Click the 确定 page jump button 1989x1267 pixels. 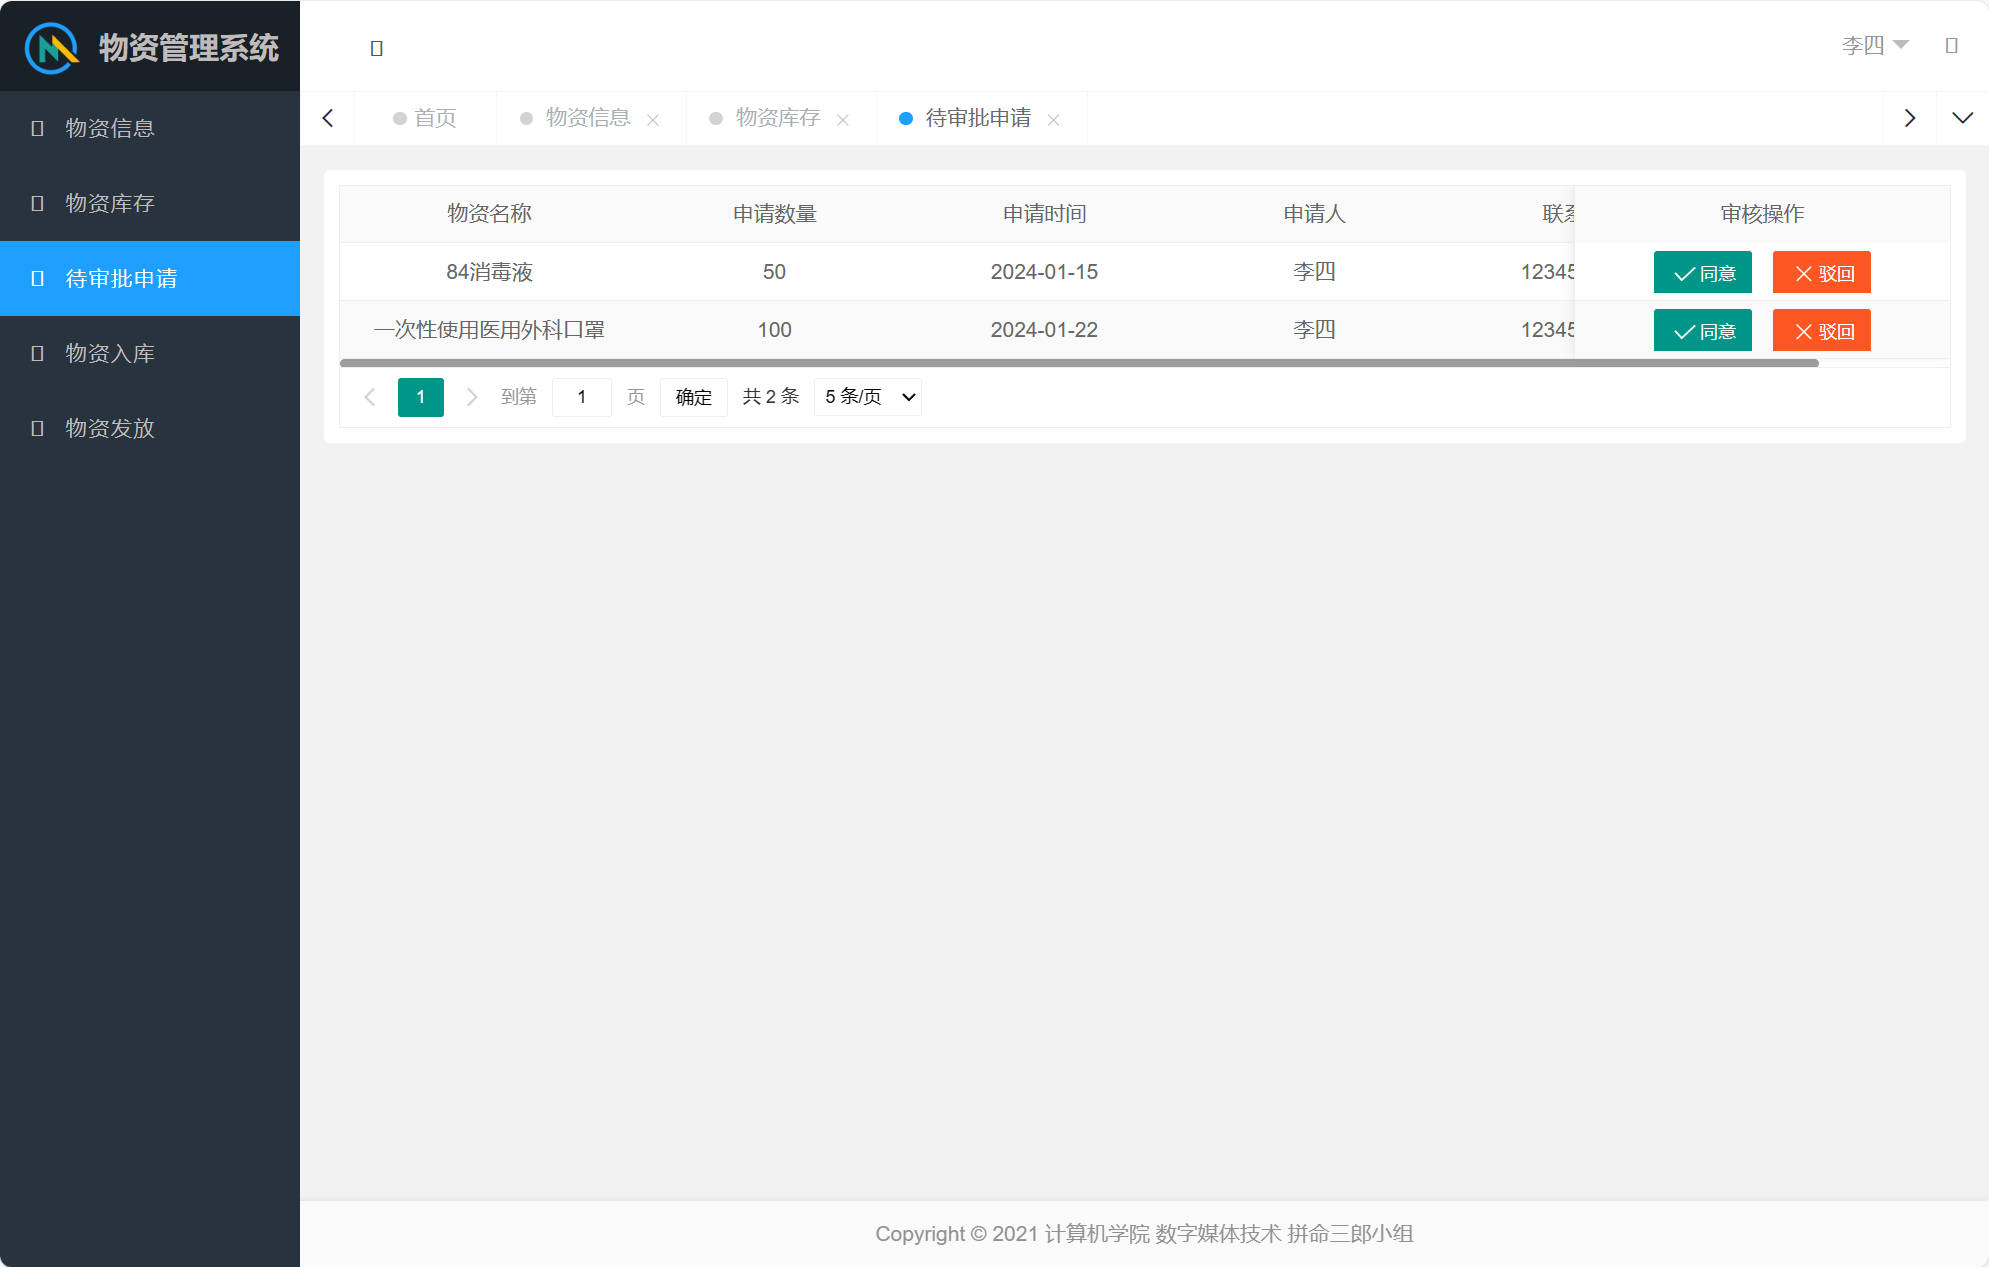[693, 396]
